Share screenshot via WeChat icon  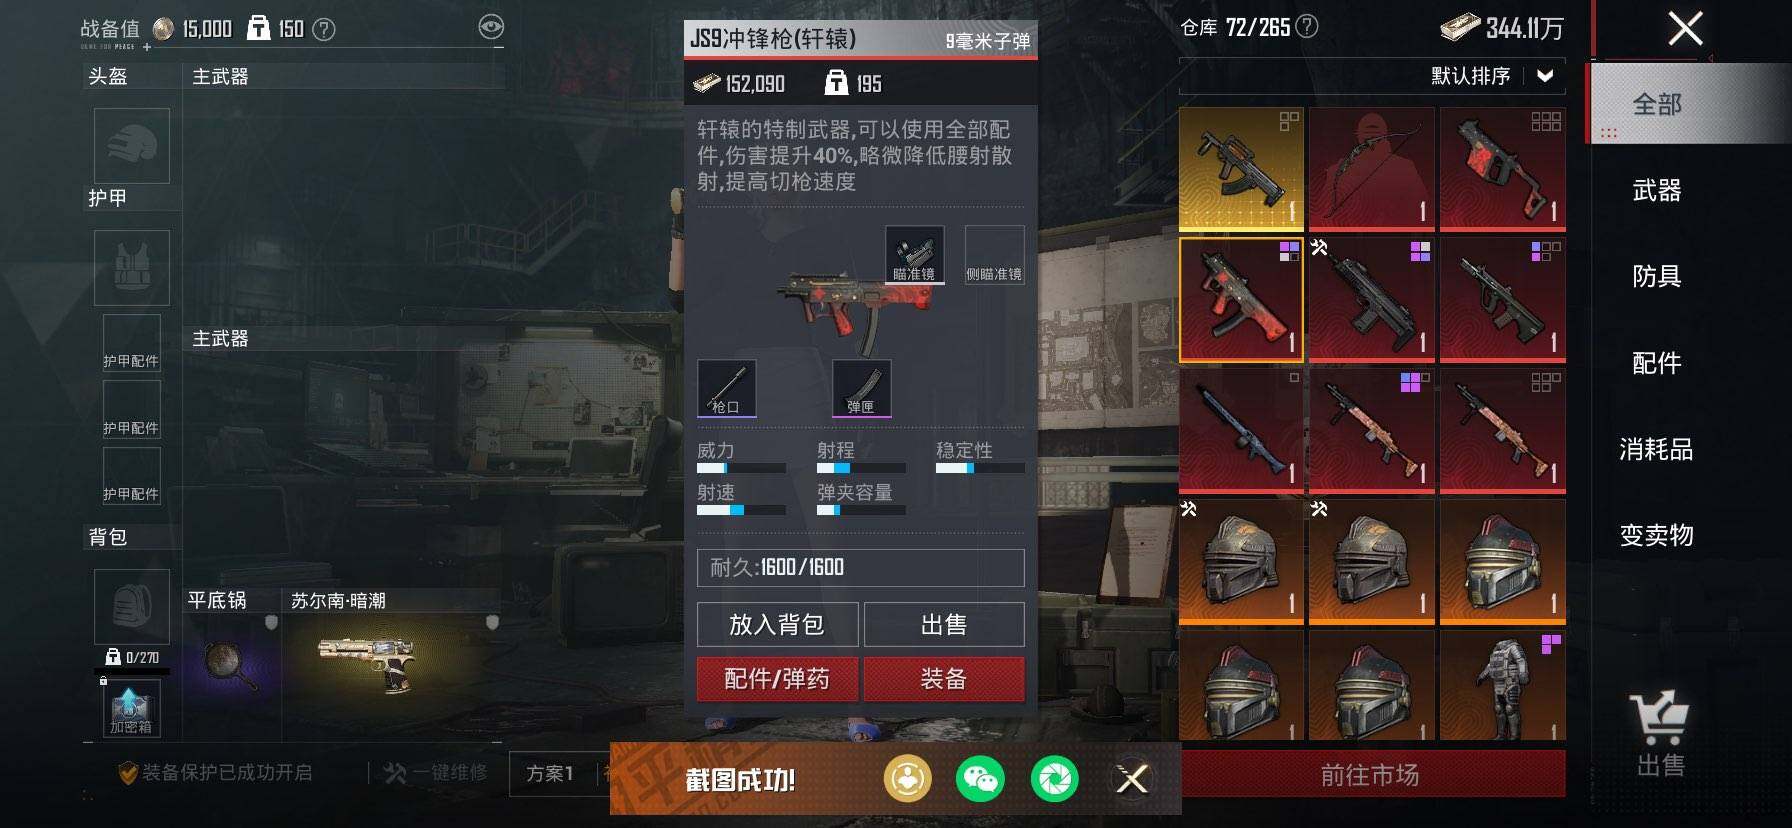tap(980, 778)
